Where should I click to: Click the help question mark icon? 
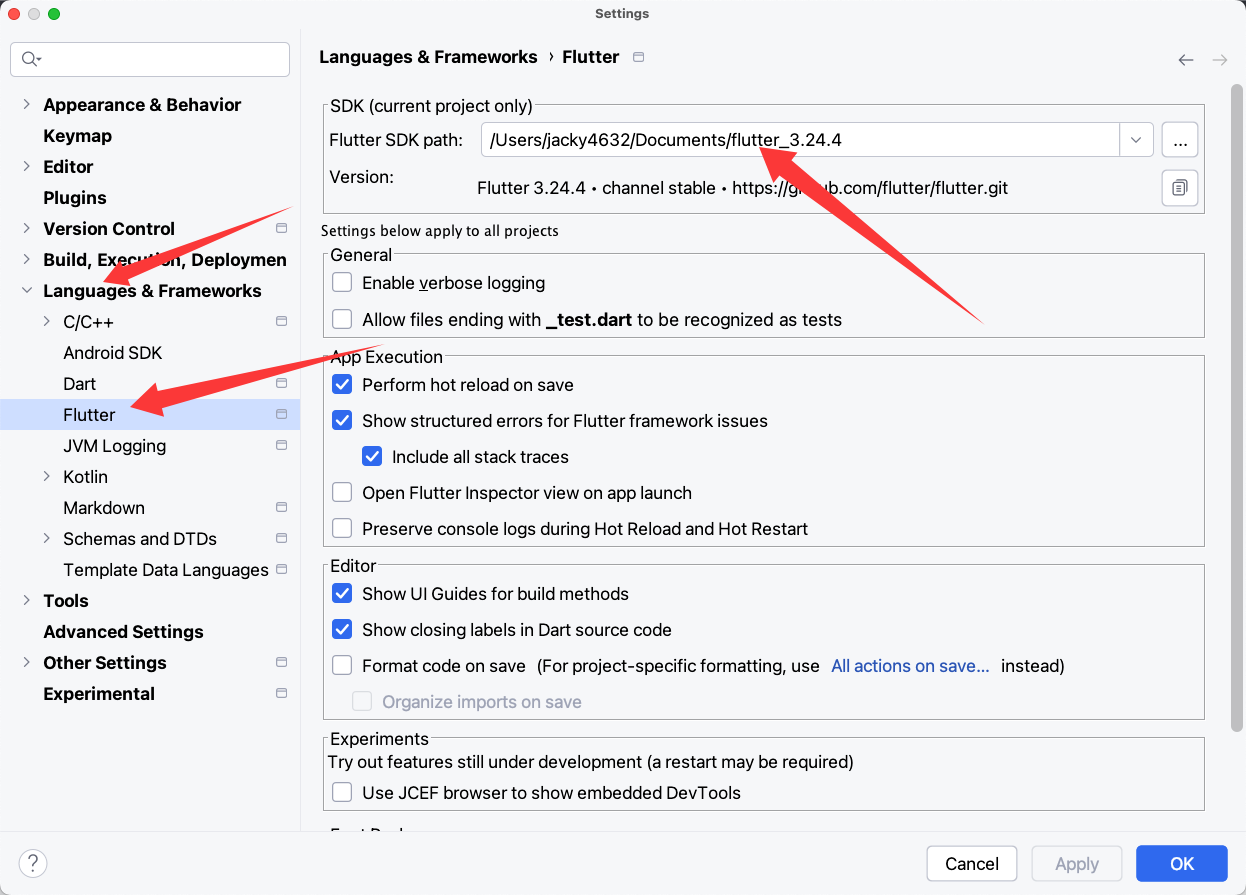(x=33, y=863)
